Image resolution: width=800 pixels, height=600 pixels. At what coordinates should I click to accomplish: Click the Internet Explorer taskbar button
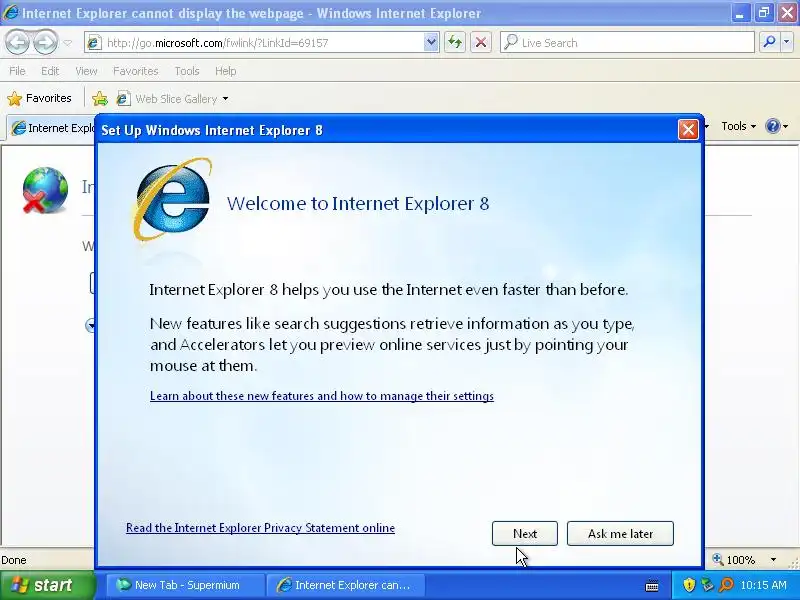347,585
